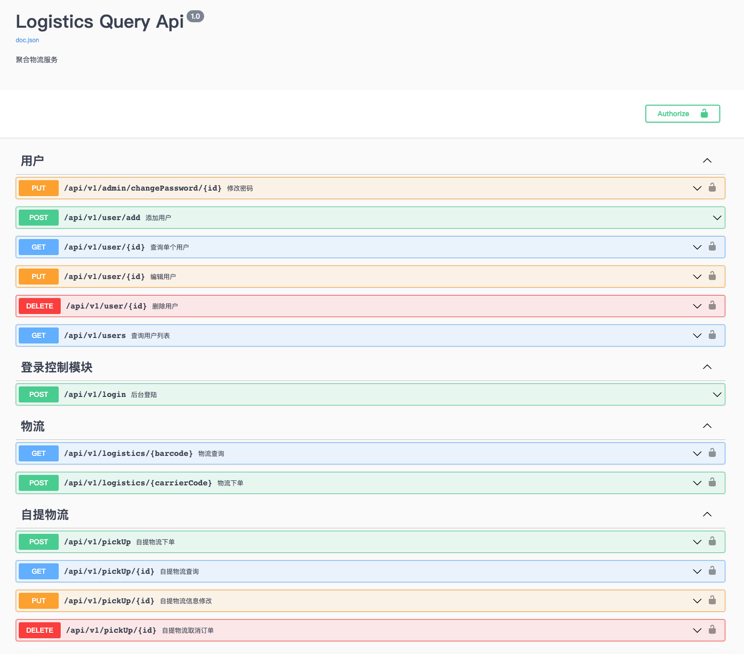Expand chevron on DELETE pickUp/{id} row
Image resolution: width=744 pixels, height=654 pixels.
coord(697,630)
